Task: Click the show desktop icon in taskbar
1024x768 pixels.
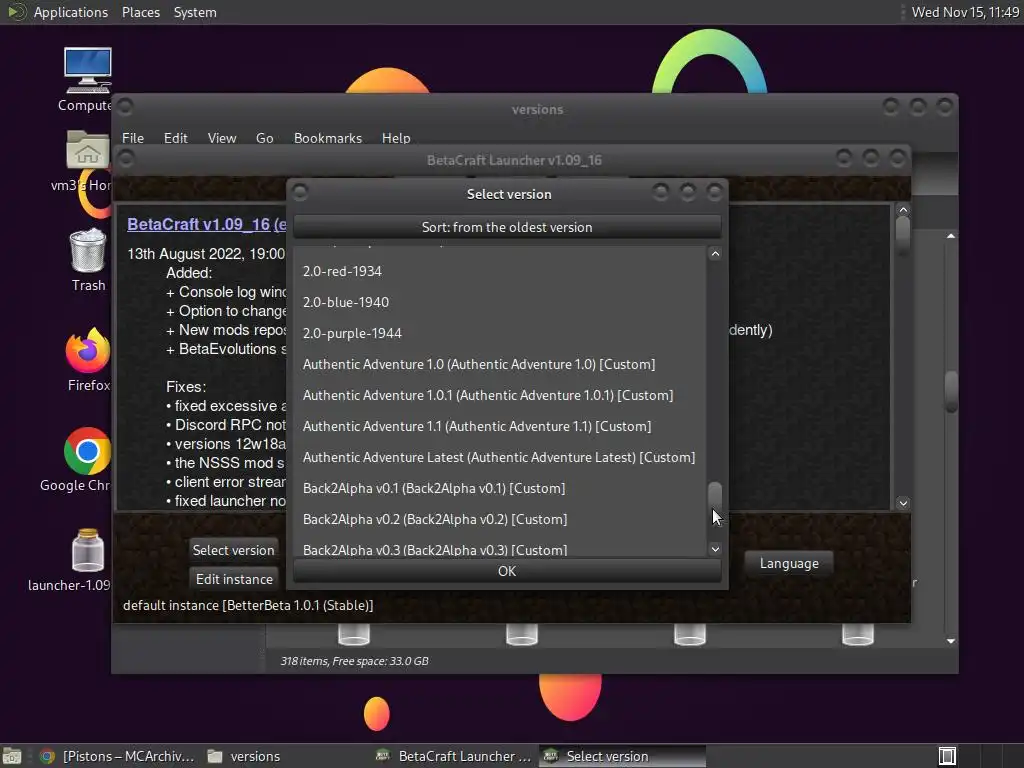Action: coord(12,756)
